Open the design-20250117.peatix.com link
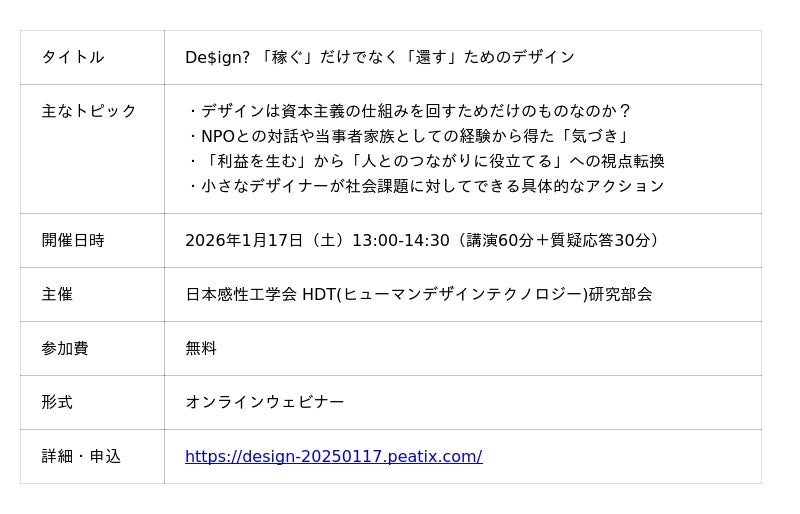800x514 pixels. point(333,456)
